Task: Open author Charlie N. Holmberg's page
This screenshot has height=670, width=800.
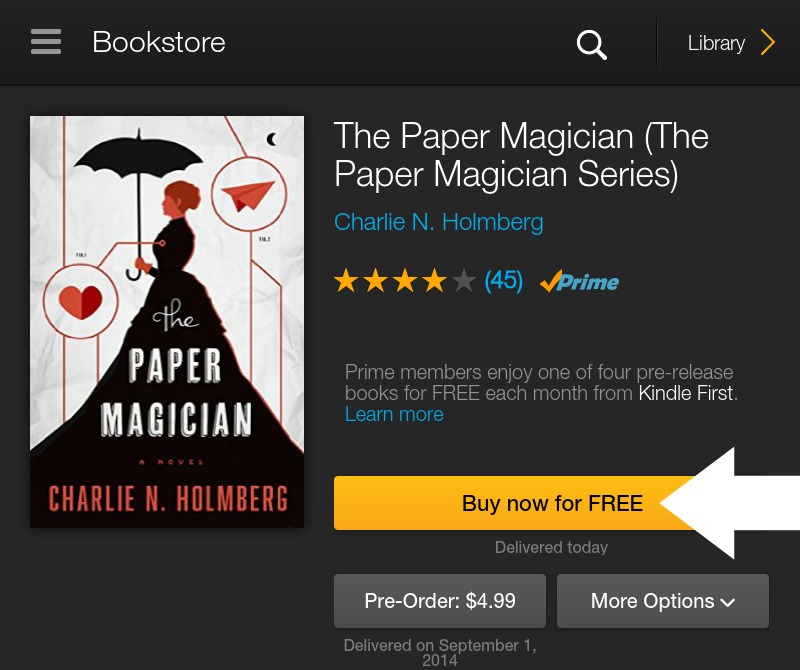Action: click(438, 221)
